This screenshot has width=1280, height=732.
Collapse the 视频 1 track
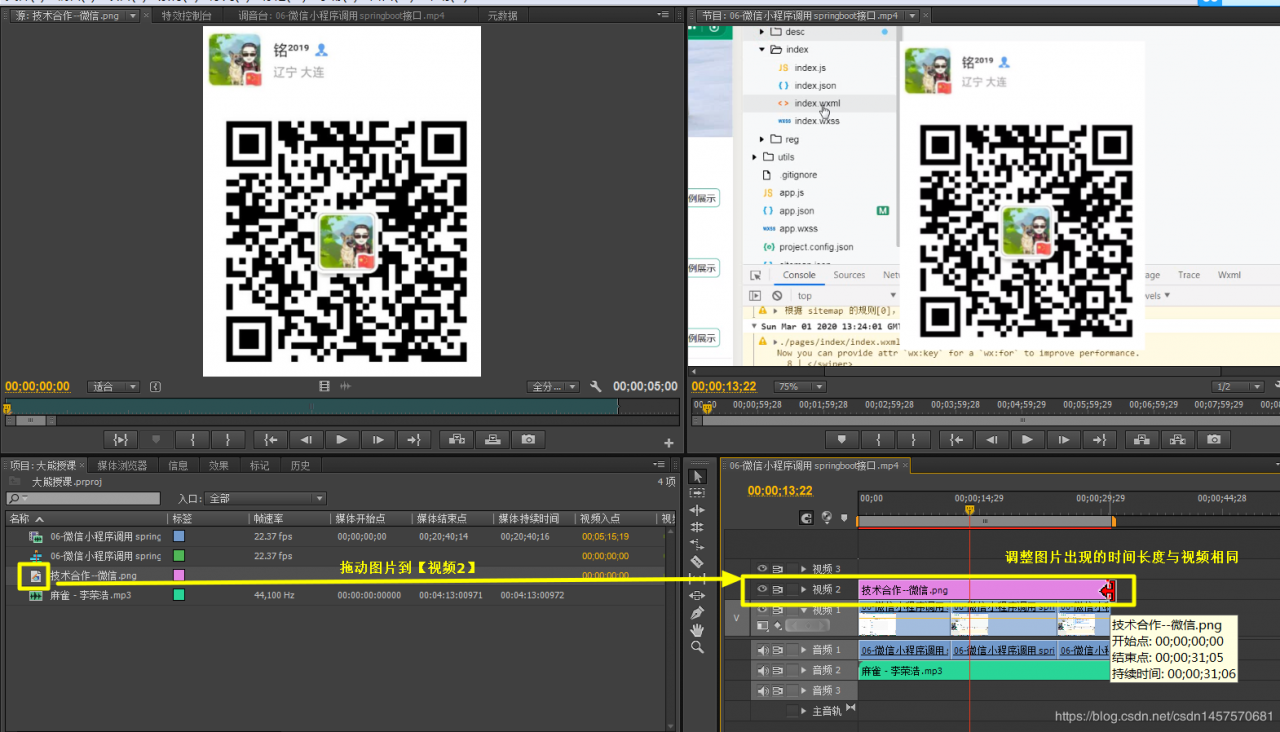click(x=804, y=609)
